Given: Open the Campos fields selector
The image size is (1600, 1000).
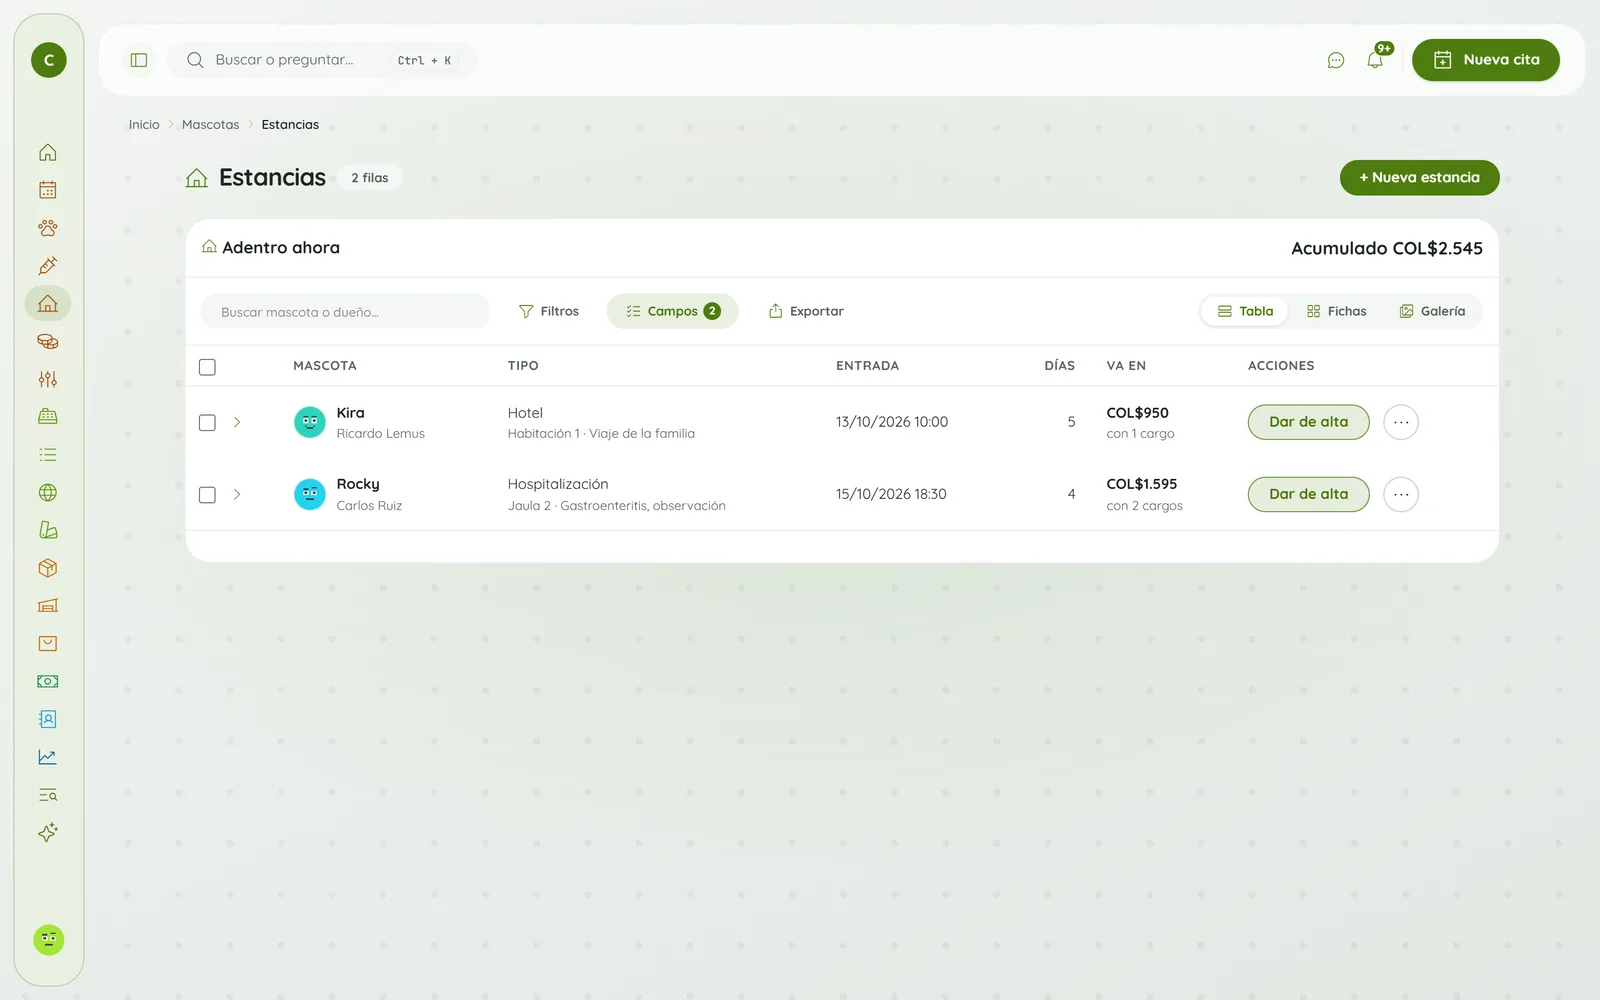Looking at the screenshot, I should [x=673, y=311].
